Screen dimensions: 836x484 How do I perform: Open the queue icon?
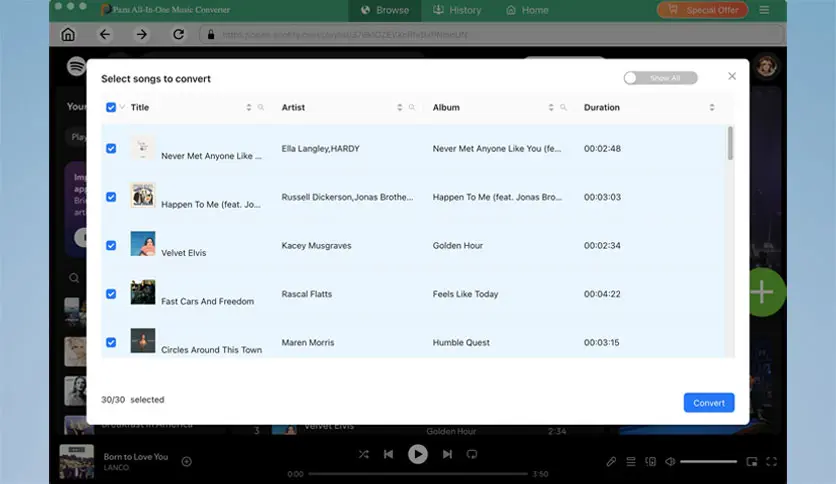click(x=631, y=462)
